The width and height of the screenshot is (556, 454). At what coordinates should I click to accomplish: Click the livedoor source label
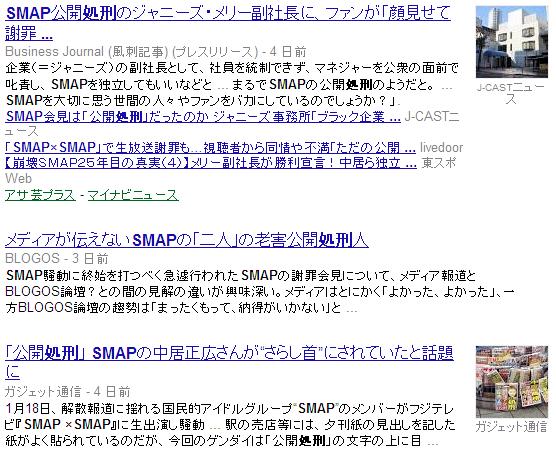pos(441,147)
